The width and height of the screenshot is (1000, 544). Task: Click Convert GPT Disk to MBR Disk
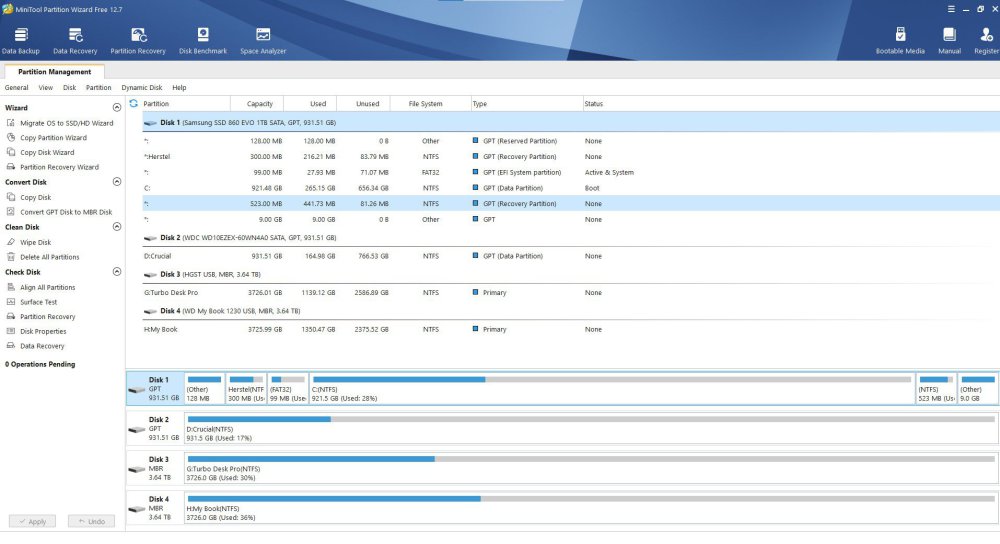66,212
